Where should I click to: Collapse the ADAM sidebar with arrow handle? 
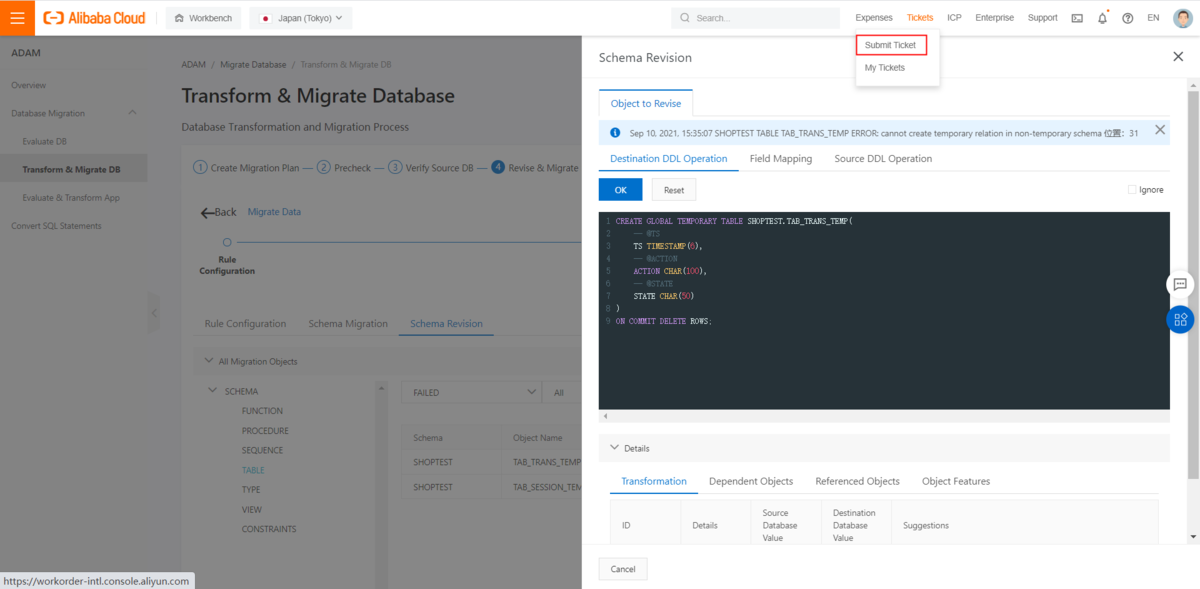click(153, 313)
